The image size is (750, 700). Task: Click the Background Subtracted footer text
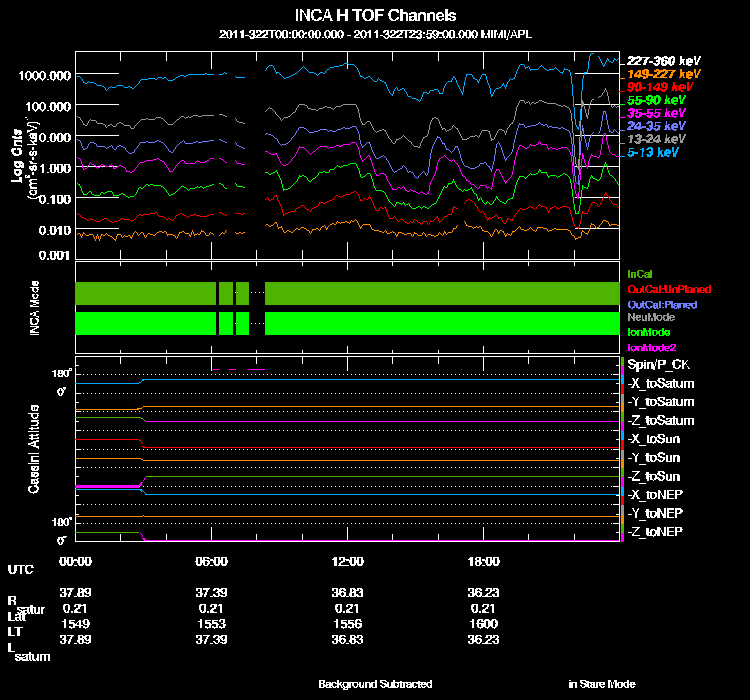(x=375, y=685)
